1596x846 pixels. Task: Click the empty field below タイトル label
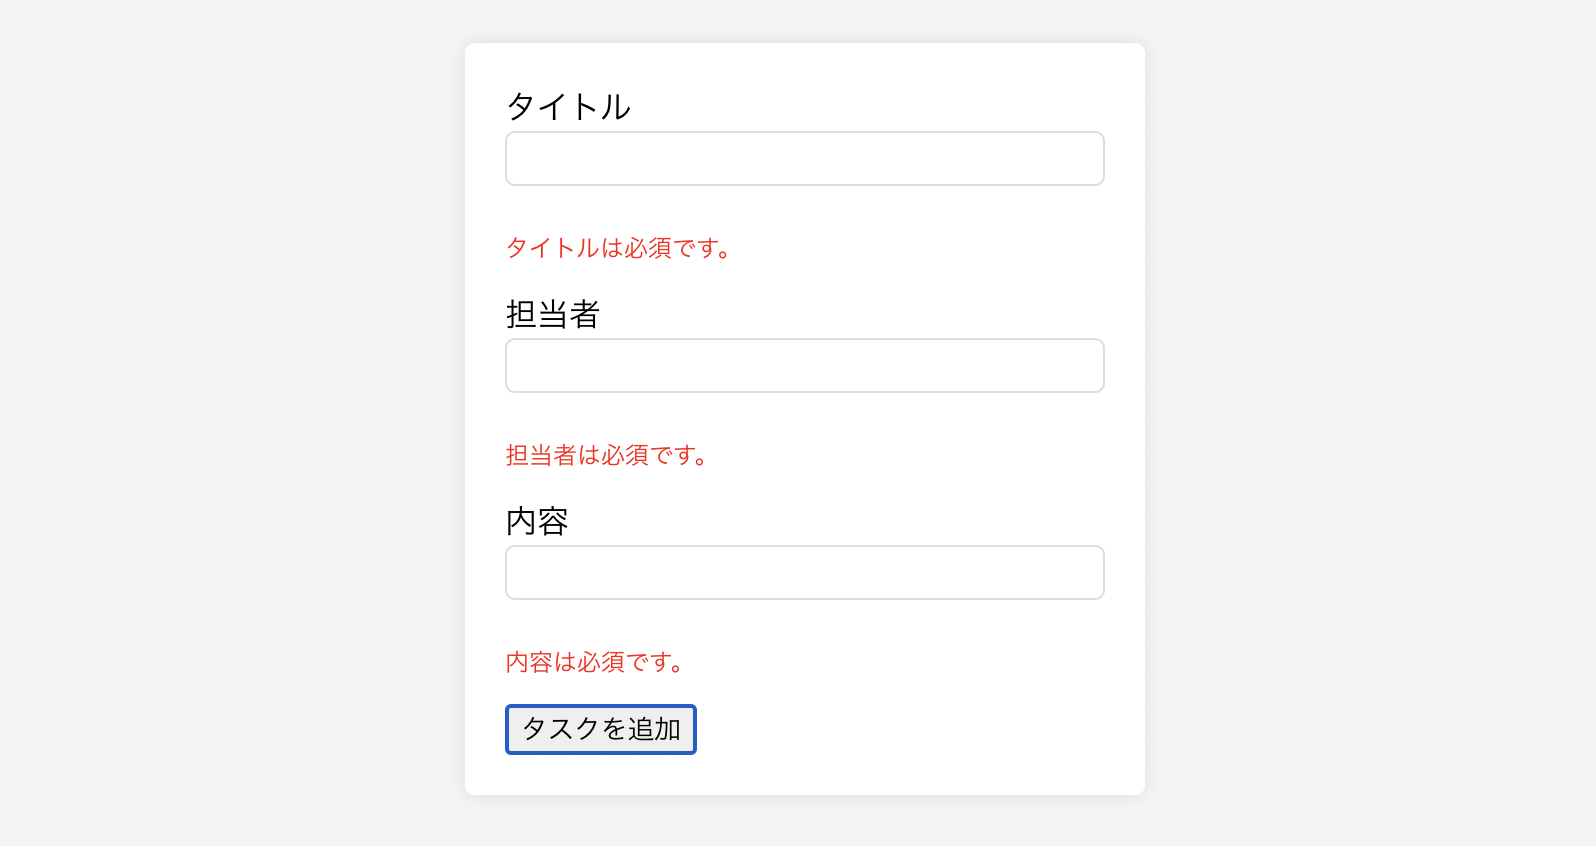tap(804, 158)
